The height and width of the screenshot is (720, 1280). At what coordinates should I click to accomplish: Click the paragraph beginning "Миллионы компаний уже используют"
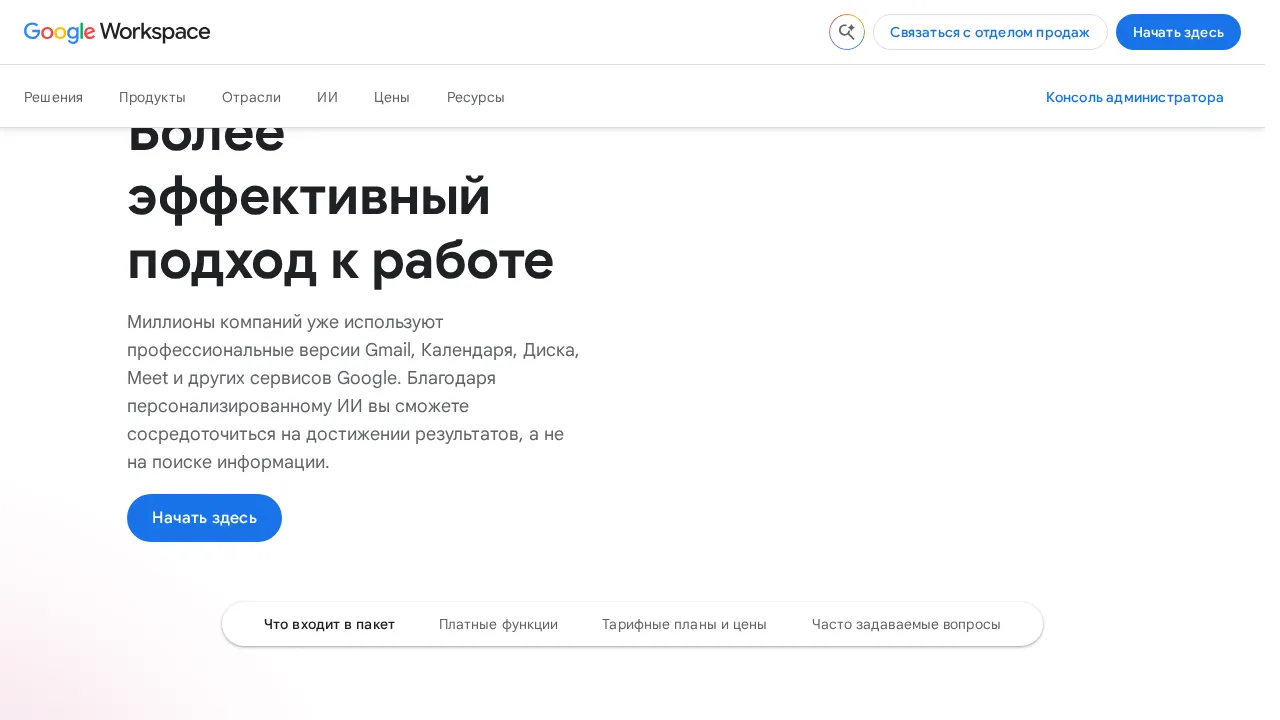tap(353, 392)
